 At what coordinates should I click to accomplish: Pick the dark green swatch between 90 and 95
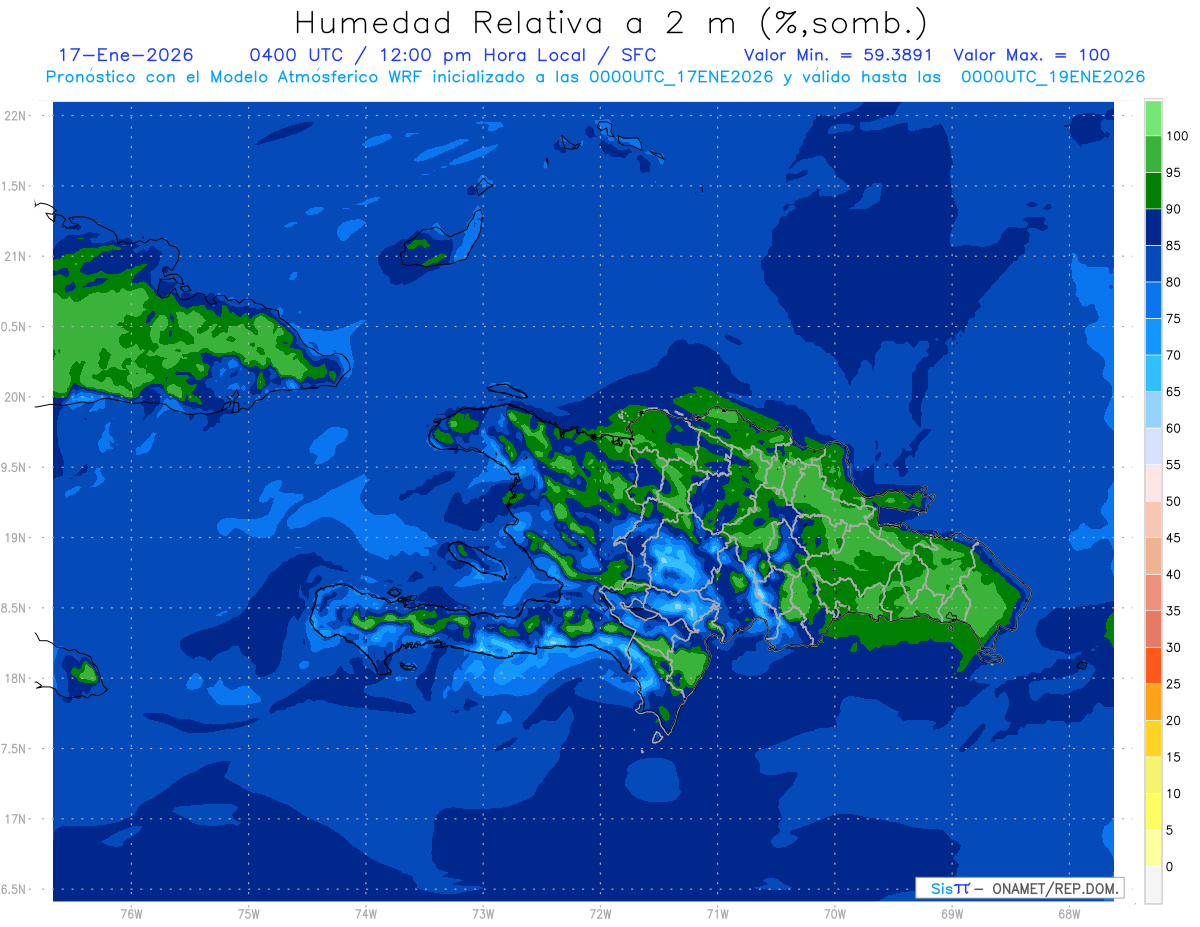click(x=1152, y=191)
